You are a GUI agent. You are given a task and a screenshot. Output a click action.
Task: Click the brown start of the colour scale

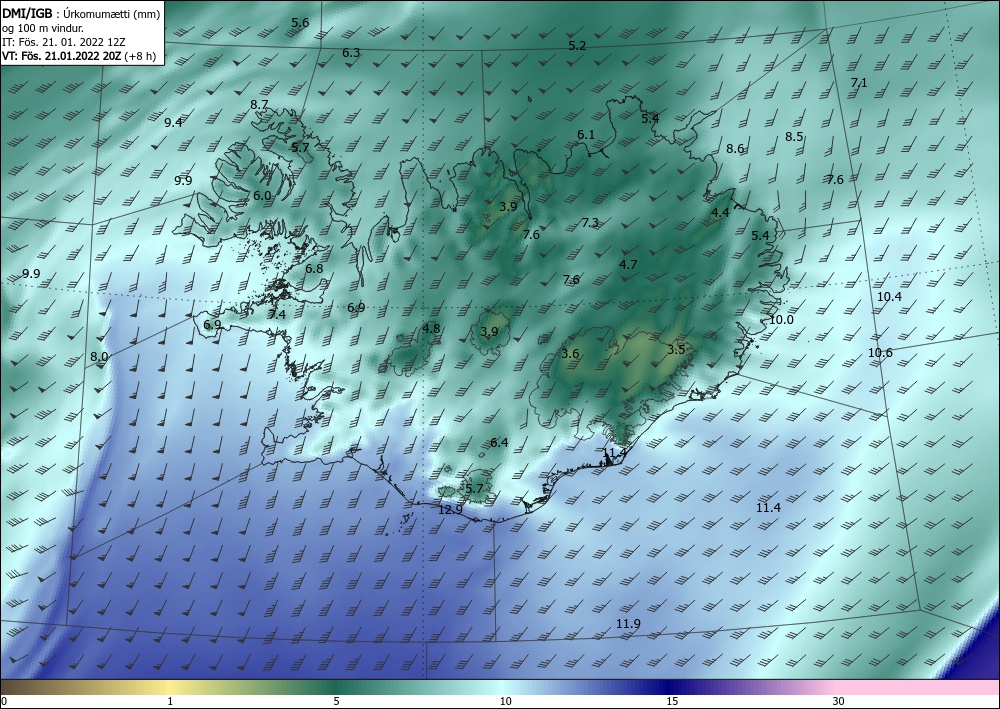[x=19, y=687]
